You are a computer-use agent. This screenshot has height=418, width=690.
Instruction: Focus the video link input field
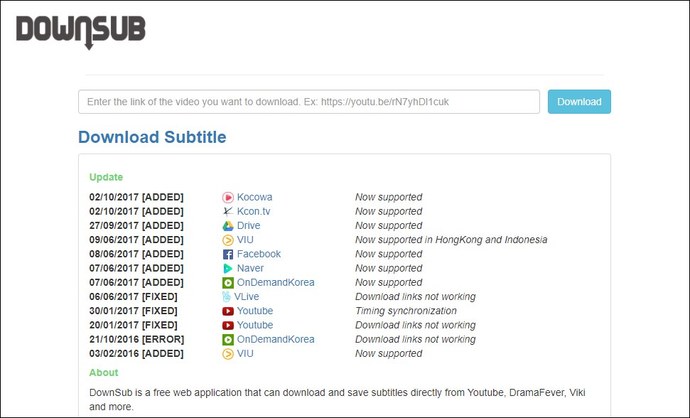[309, 102]
